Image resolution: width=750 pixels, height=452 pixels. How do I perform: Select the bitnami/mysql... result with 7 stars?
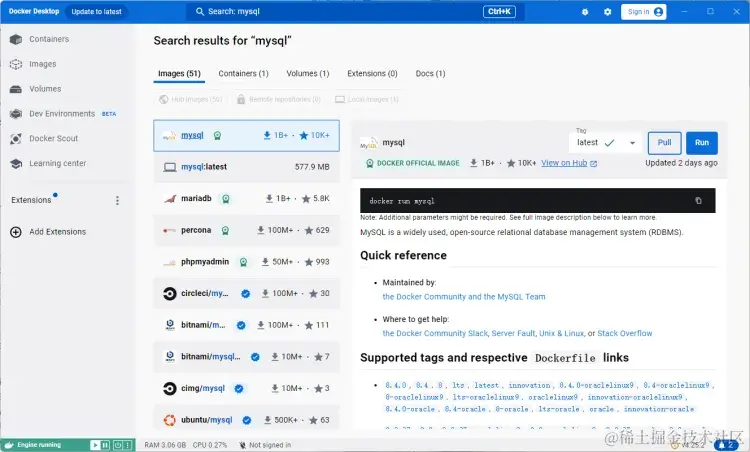tap(246, 357)
